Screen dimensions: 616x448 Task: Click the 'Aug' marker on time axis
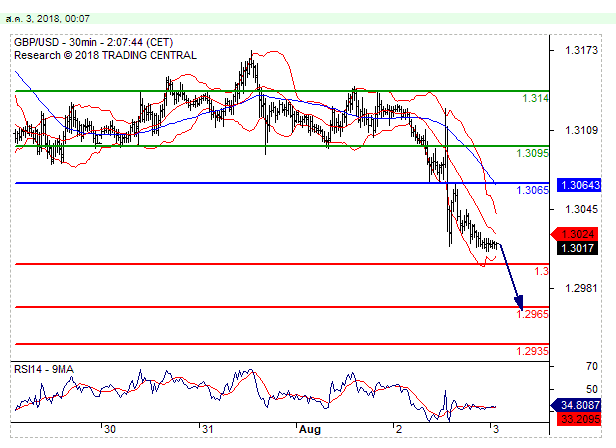tap(310, 430)
